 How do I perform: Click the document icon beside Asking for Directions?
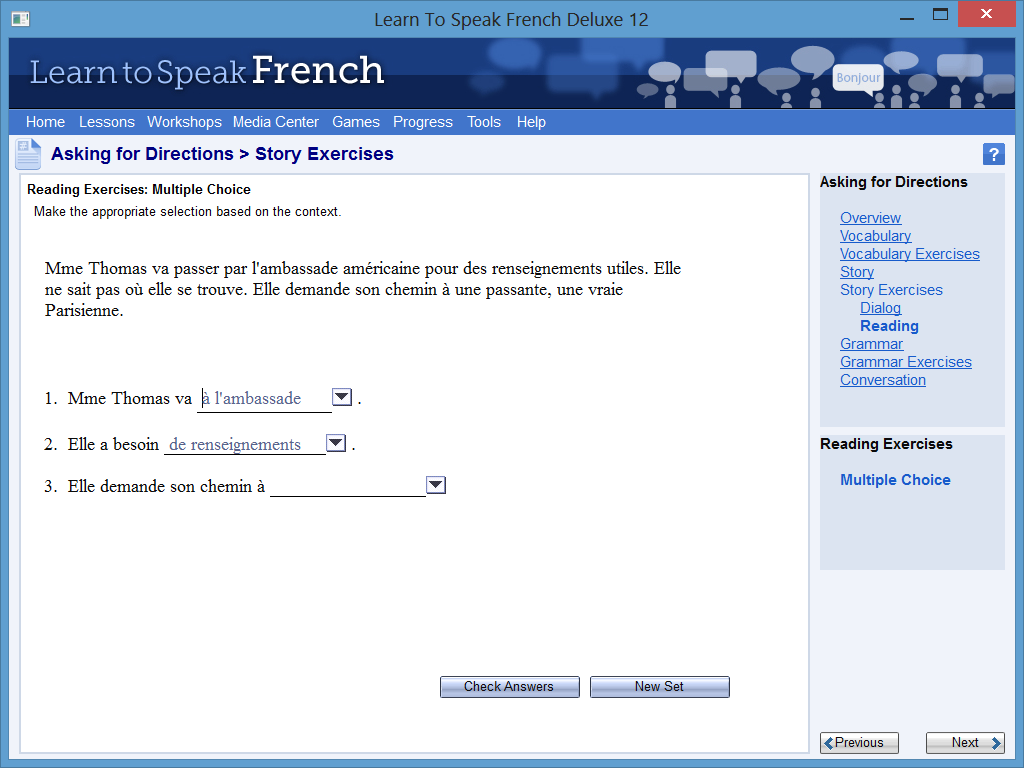pyautogui.click(x=28, y=155)
